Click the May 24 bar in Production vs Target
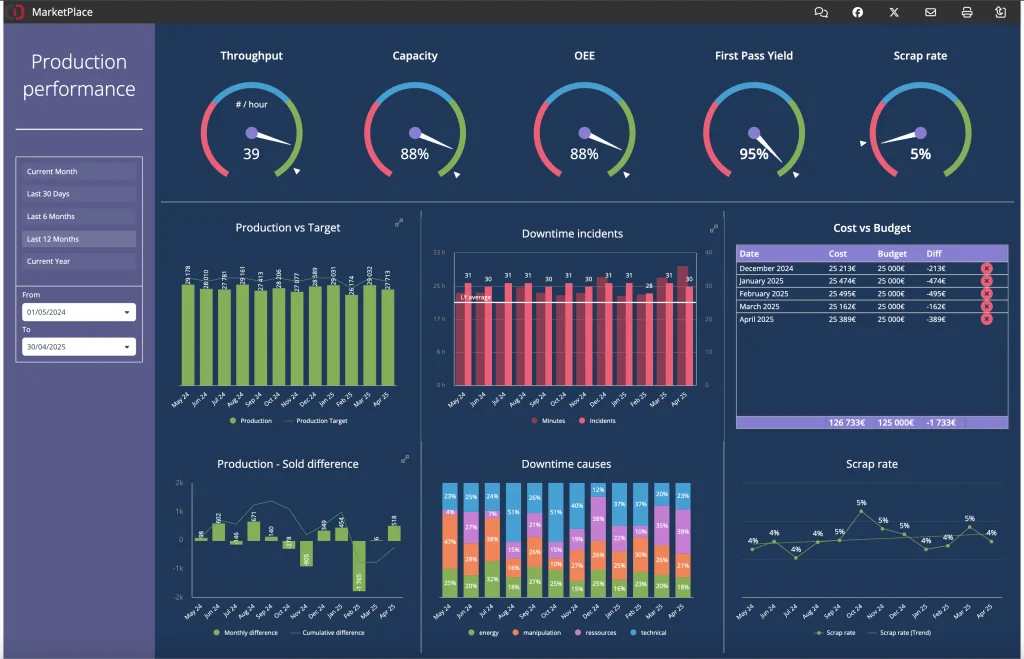The width and height of the screenshot is (1024, 659). click(x=188, y=334)
